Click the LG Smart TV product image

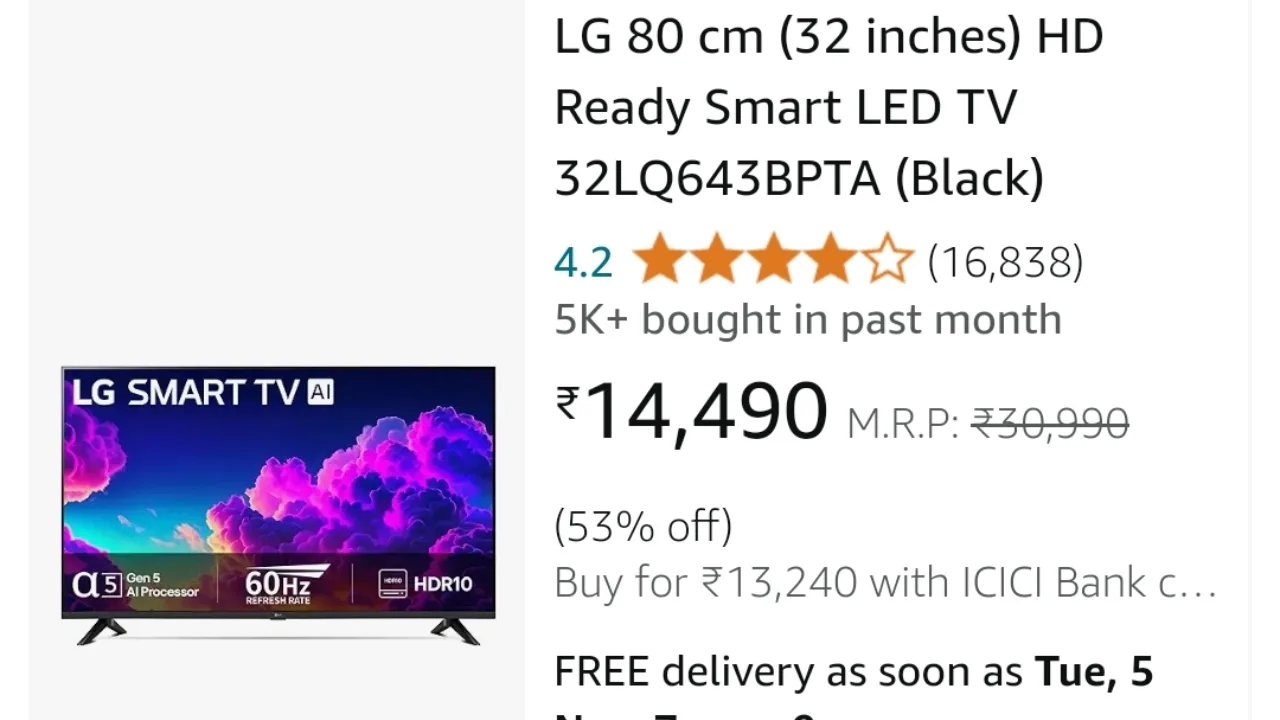(278, 506)
